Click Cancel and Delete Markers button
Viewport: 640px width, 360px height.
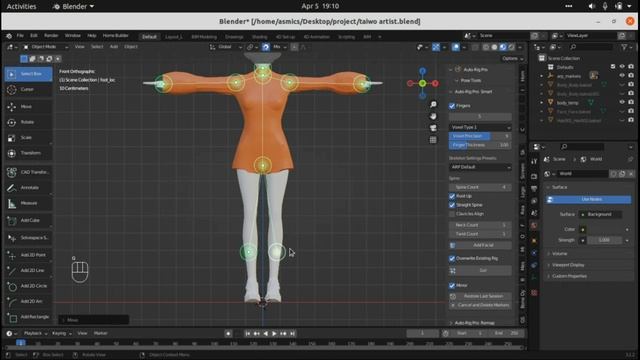tap(480, 305)
